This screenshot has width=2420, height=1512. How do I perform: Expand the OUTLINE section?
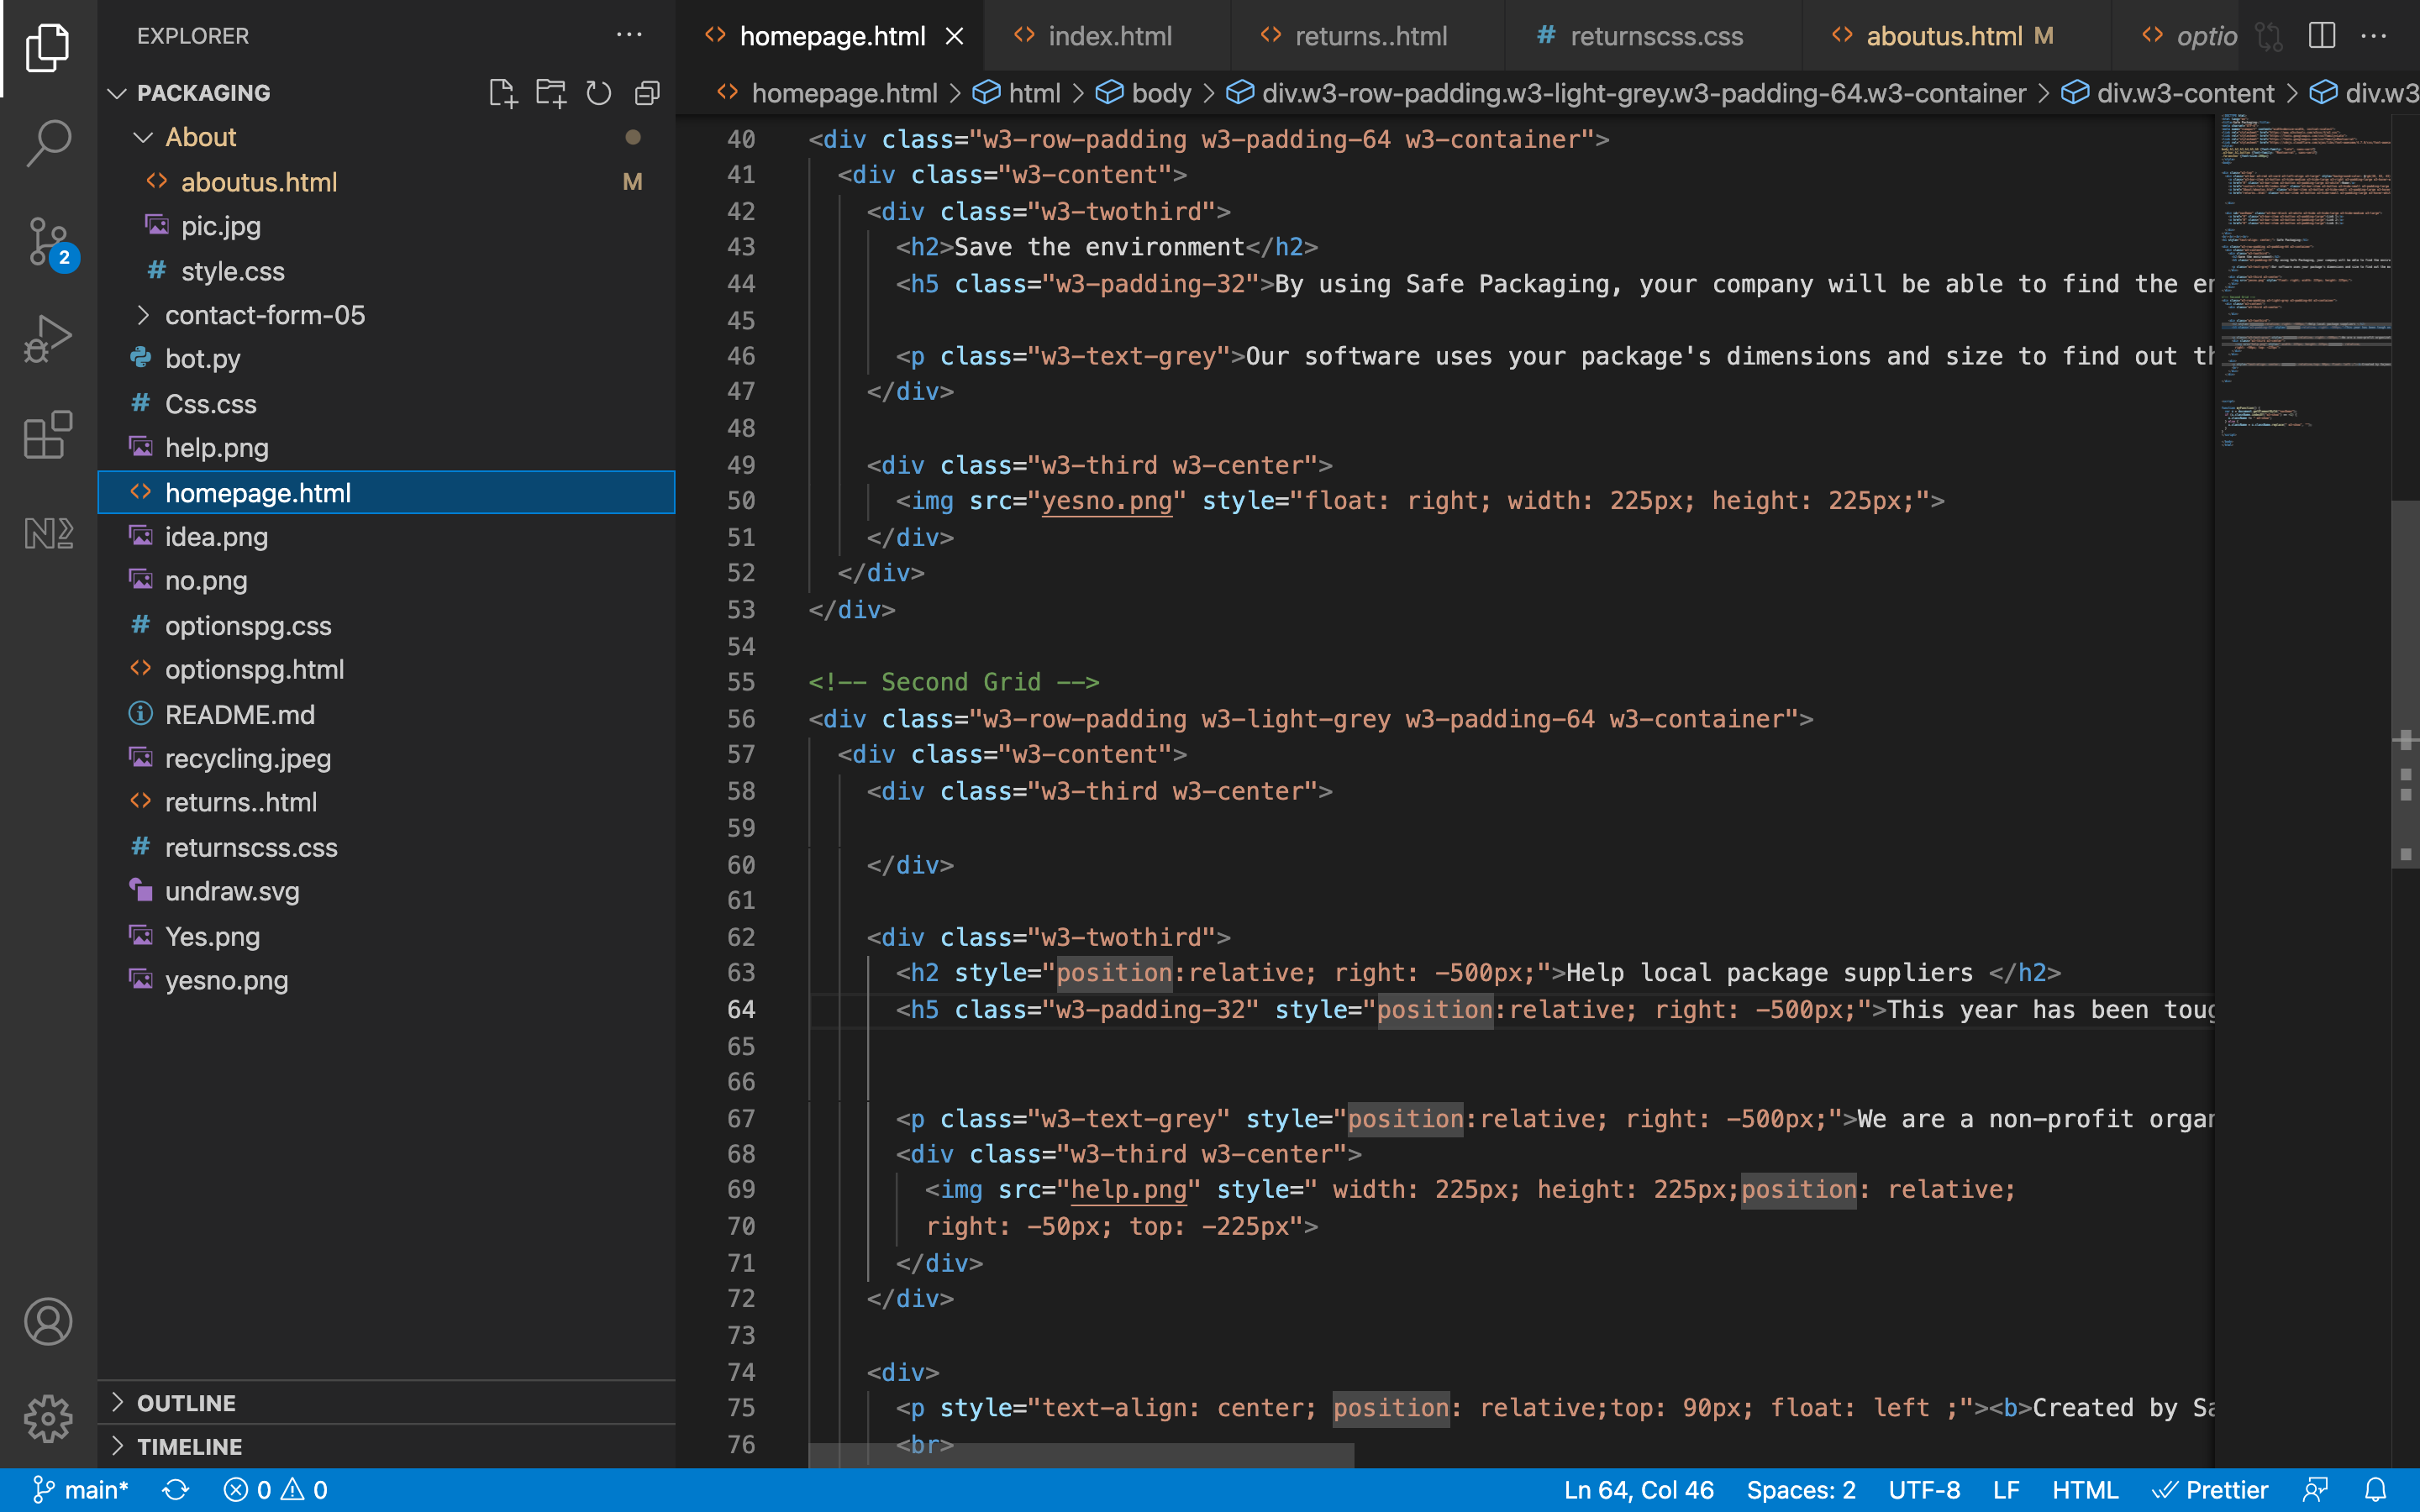(186, 1402)
